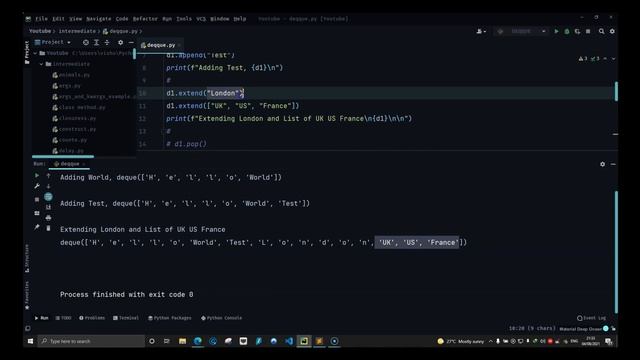Open run configuration wrench in Run panel
The image size is (640, 360).
pyautogui.click(x=37, y=186)
